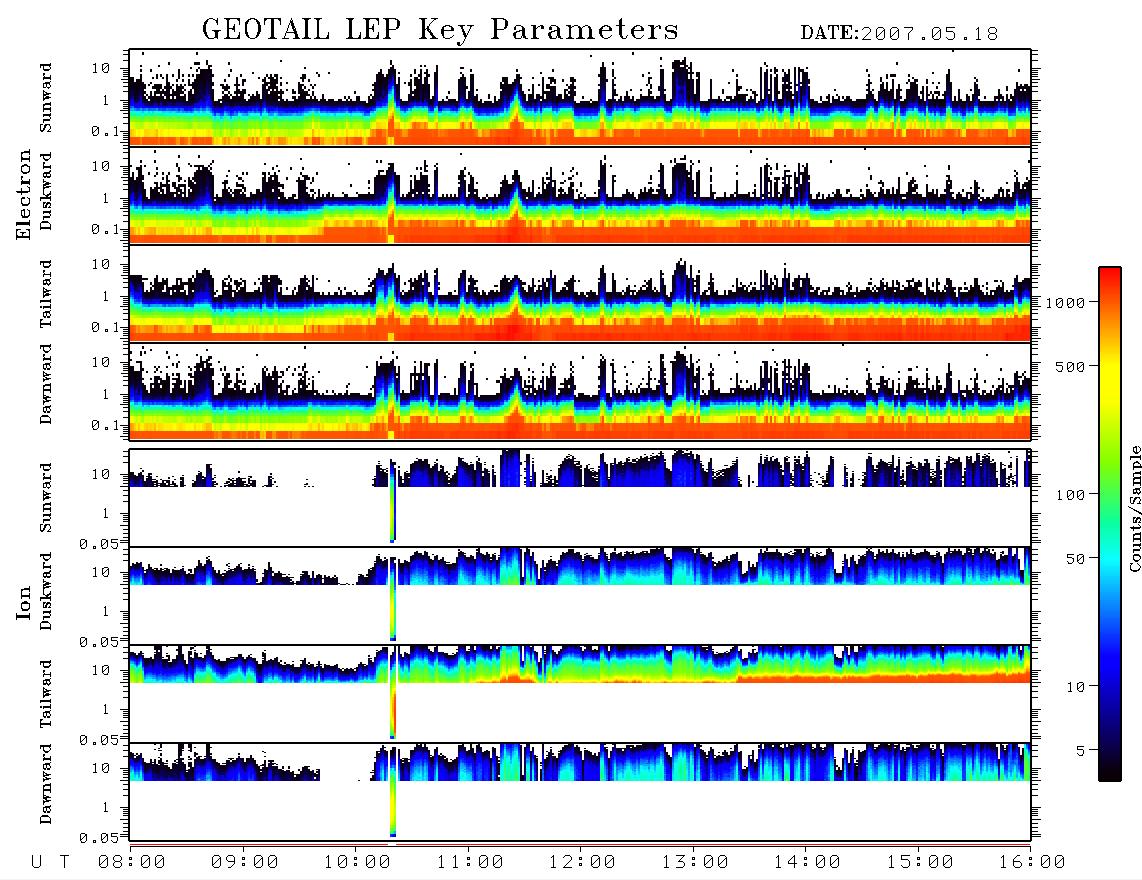The width and height of the screenshot is (1142, 880).
Task: Click the rainbow color bar legend
Action: coord(1110,524)
